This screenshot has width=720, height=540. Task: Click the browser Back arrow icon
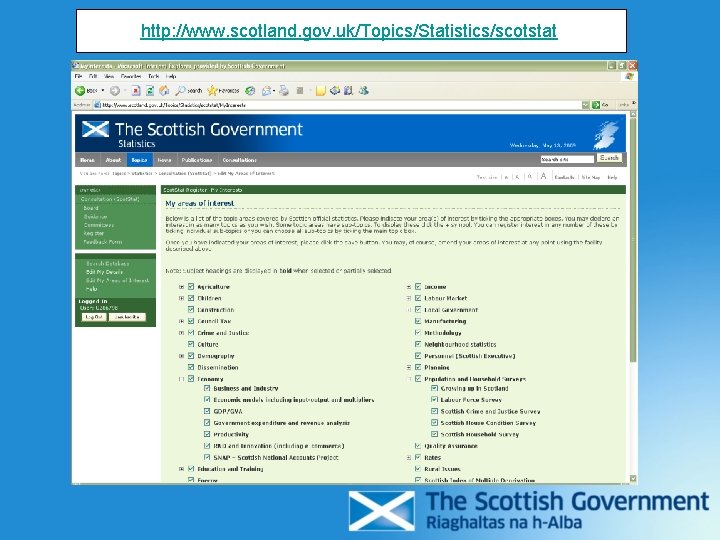(x=80, y=90)
